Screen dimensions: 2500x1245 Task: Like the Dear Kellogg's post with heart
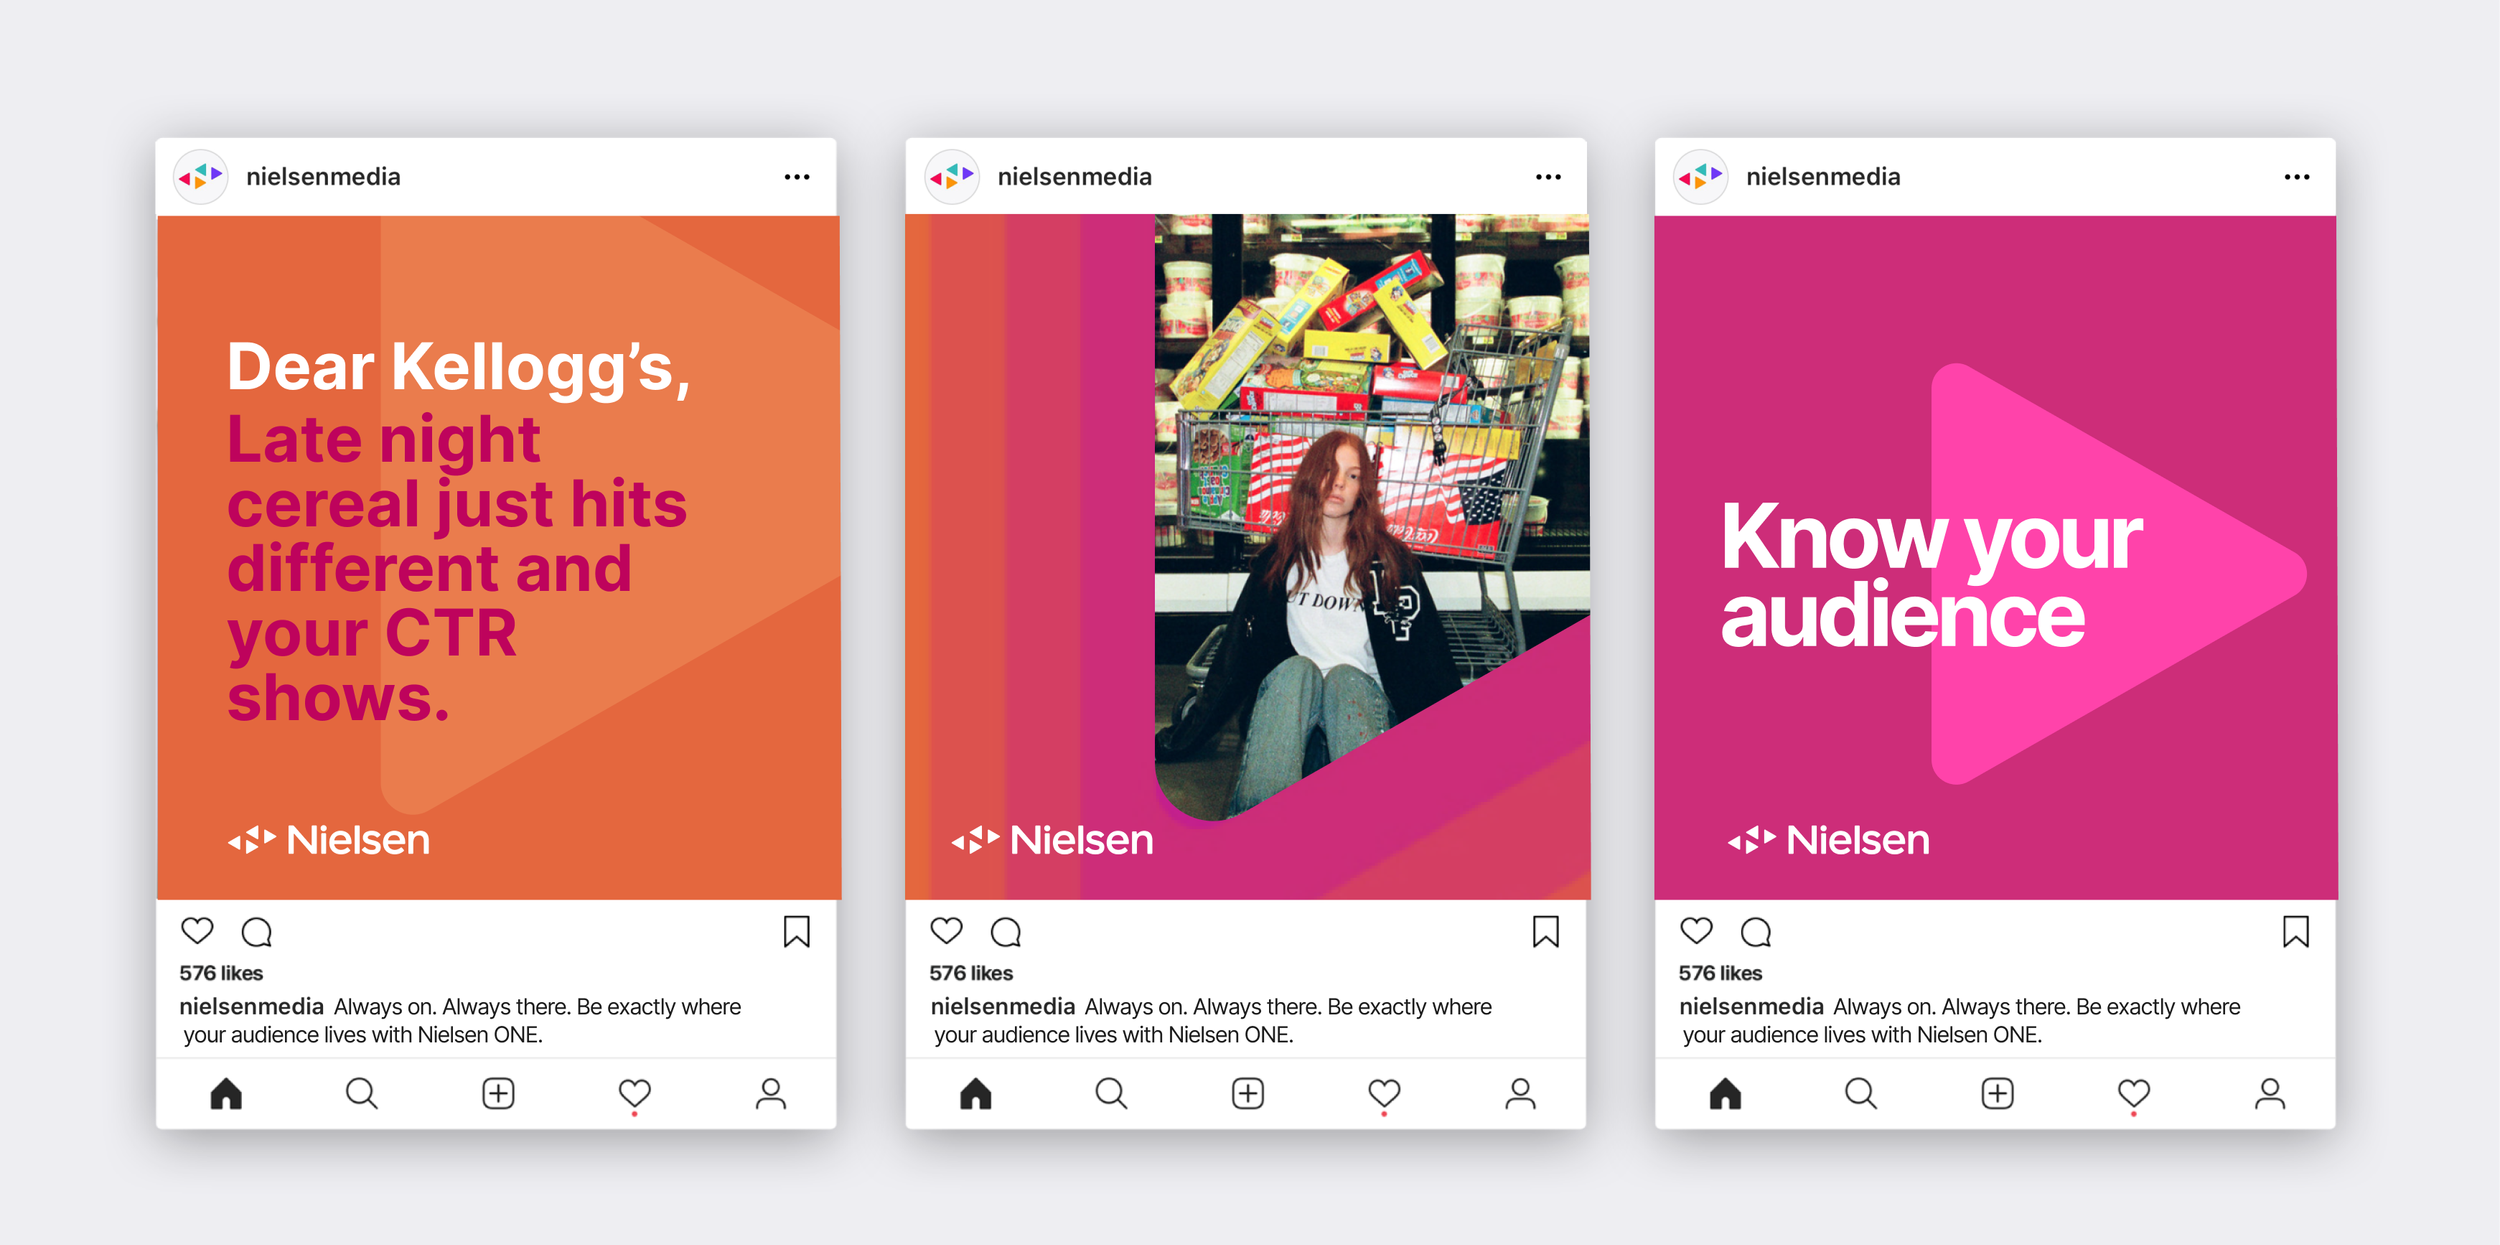pos(197,931)
